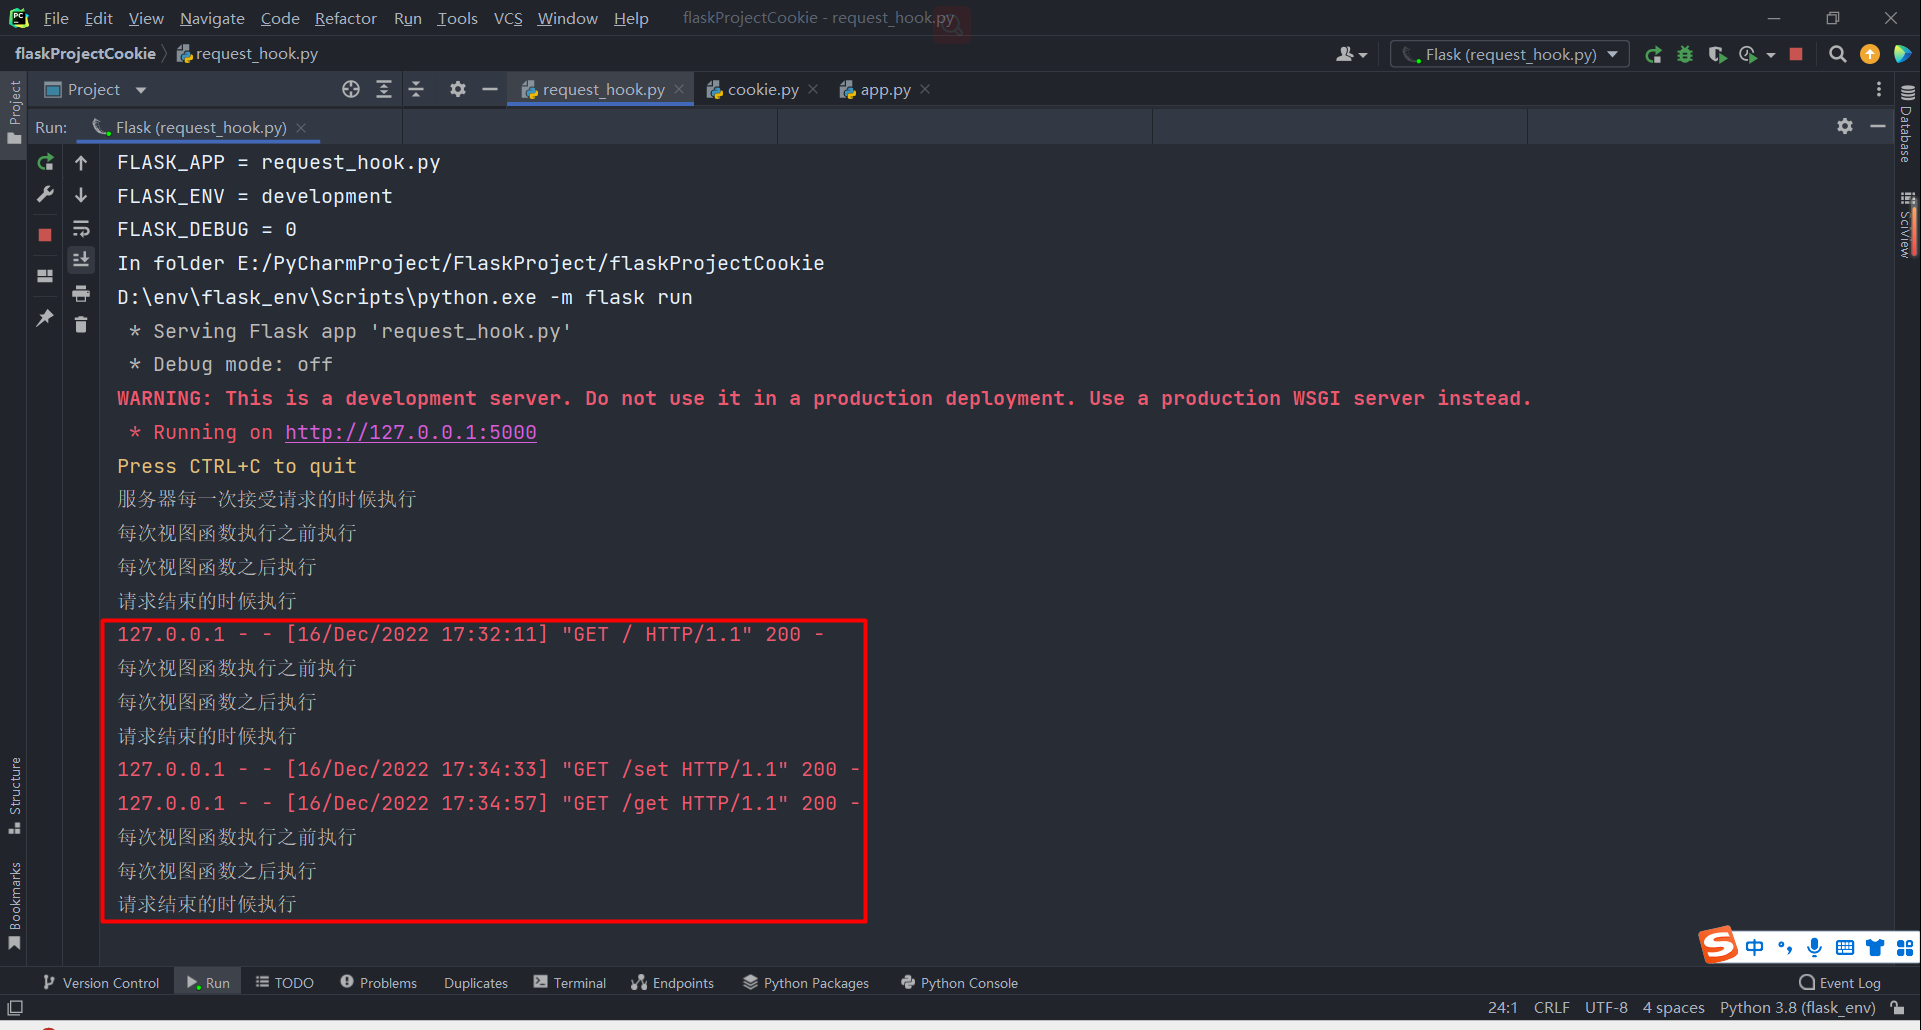
Task: Stop process from main toolbar
Action: [1796, 55]
